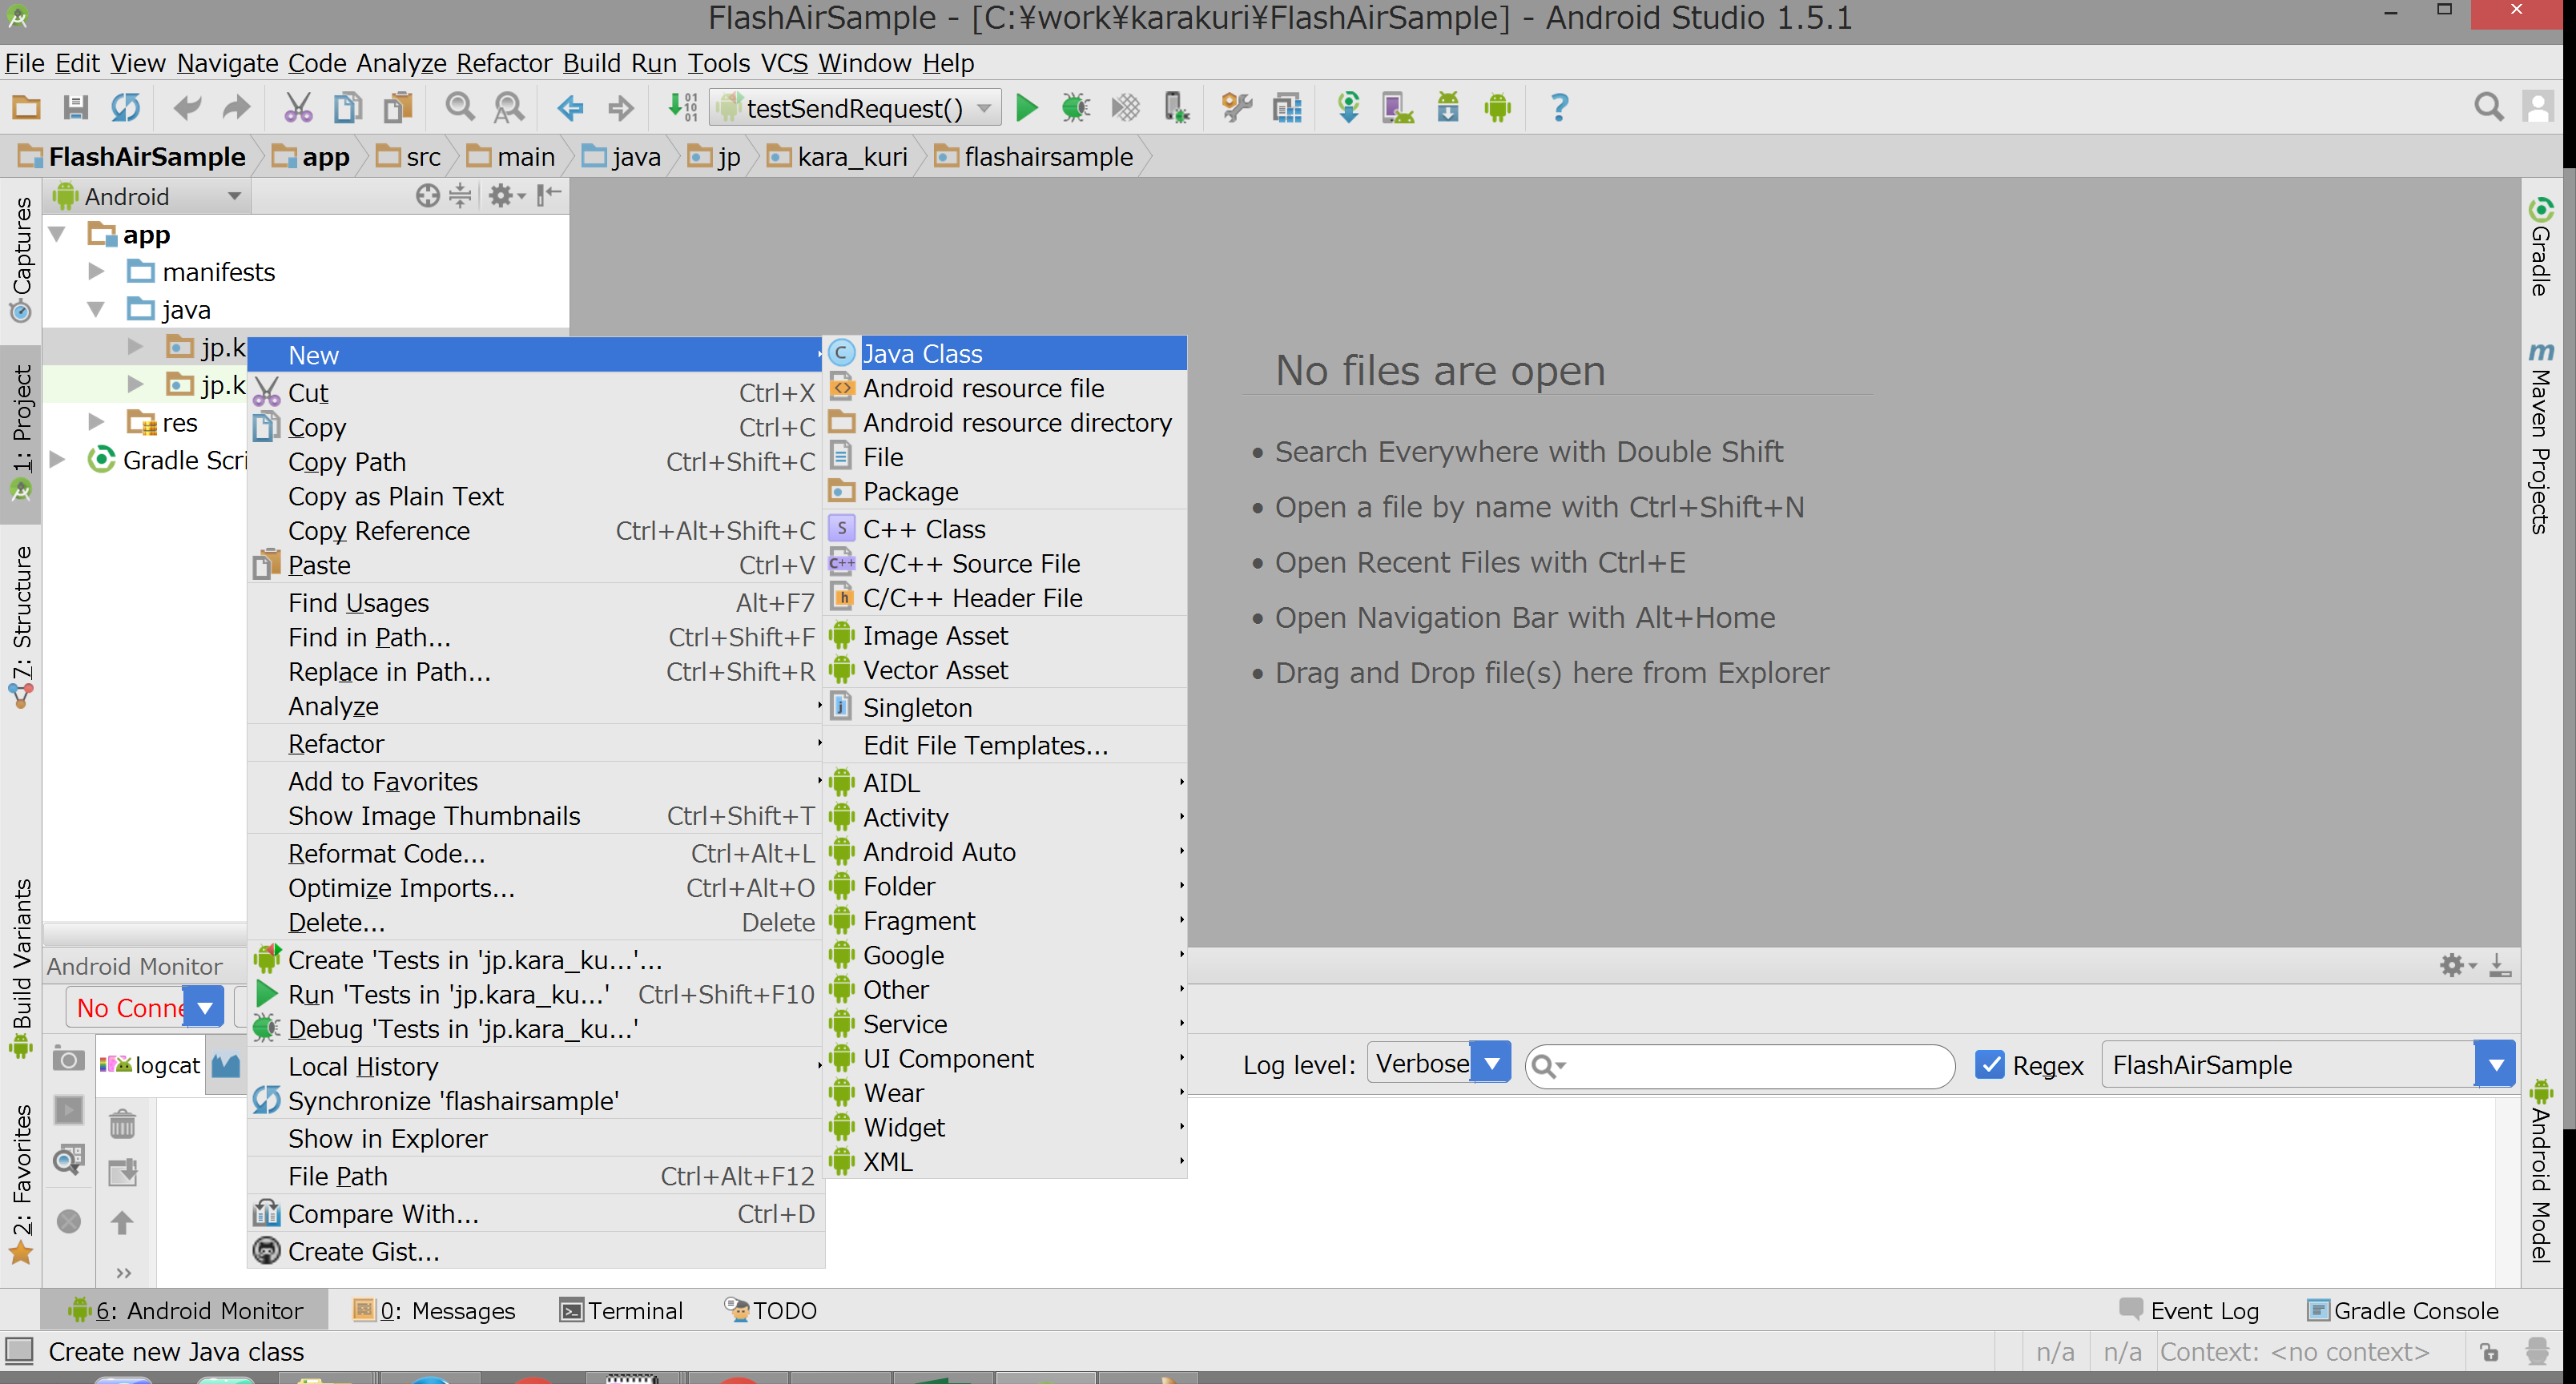Screen dimensions: 2576x1384
Task: Click the Navigate Back blue arrow
Action: tap(571, 107)
